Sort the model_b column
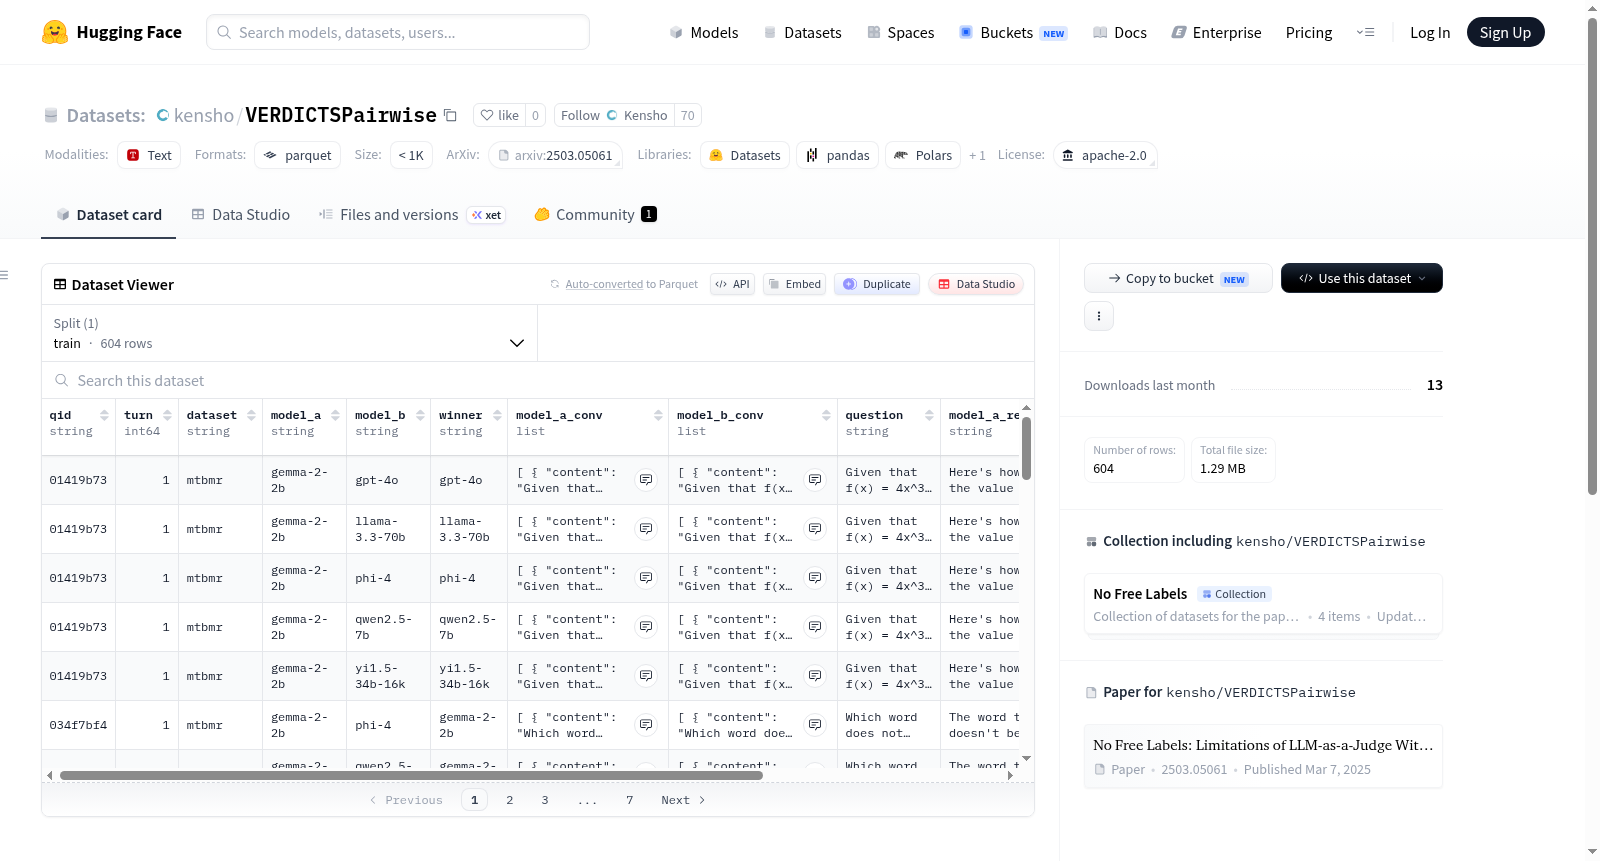1600x861 pixels. tap(420, 415)
